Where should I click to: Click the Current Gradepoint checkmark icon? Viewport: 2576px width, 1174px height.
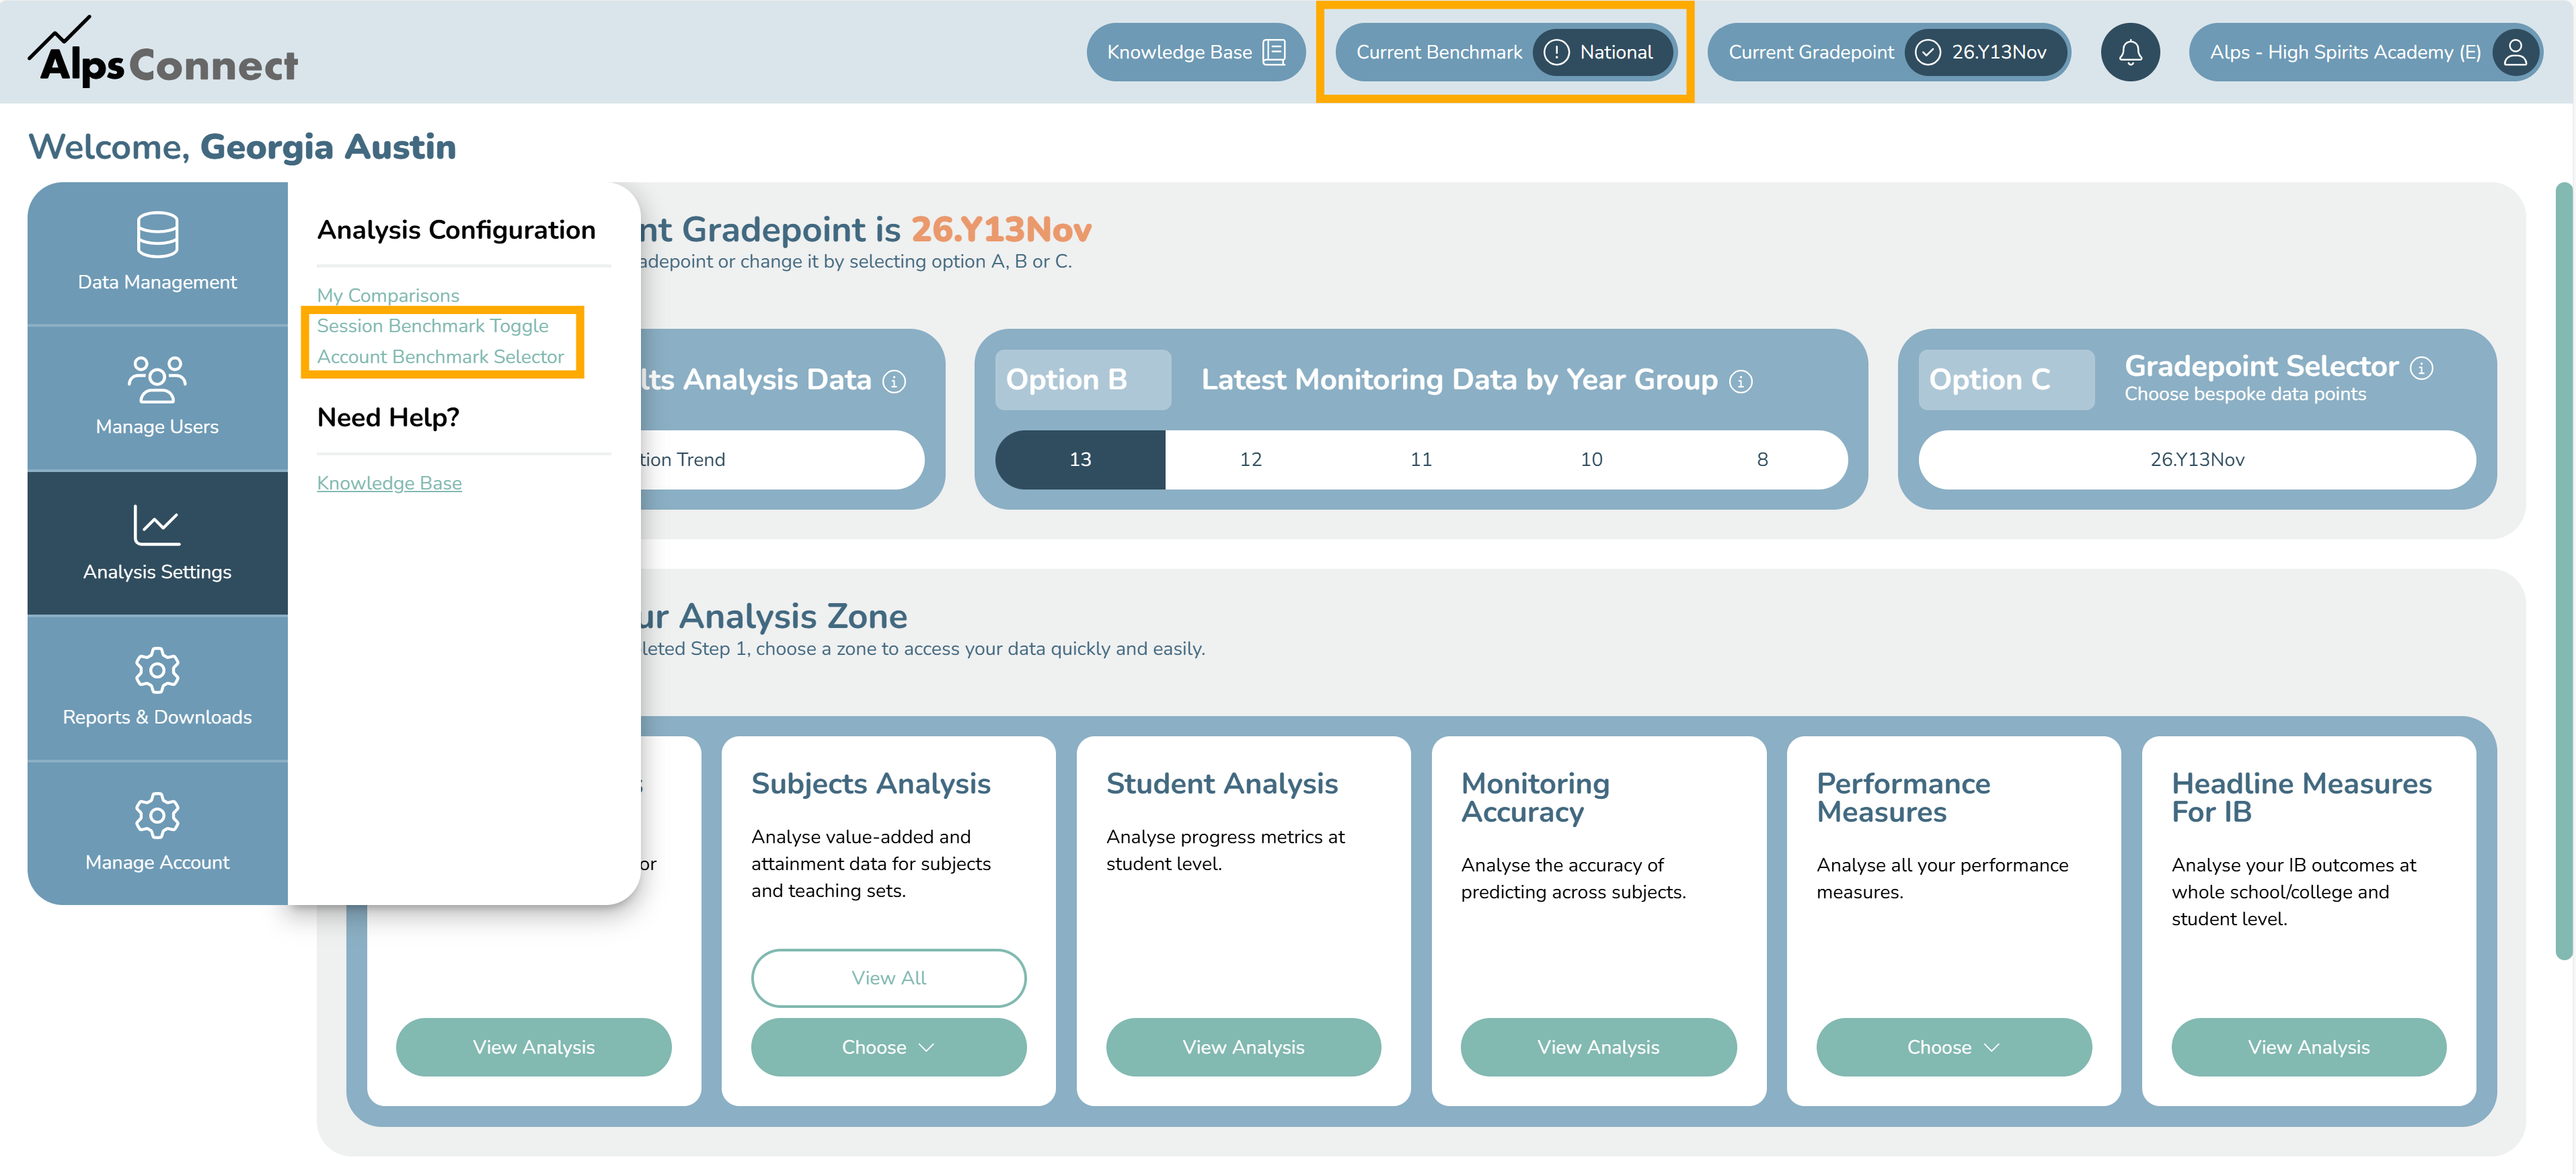pyautogui.click(x=1927, y=52)
